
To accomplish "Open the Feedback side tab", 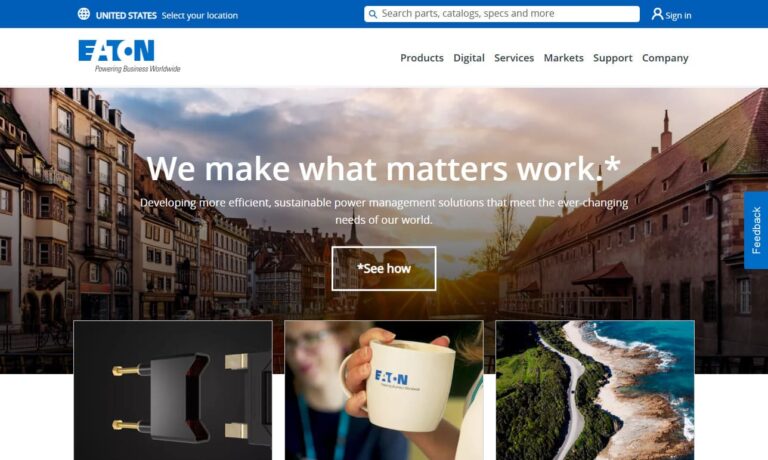I will 756,230.
